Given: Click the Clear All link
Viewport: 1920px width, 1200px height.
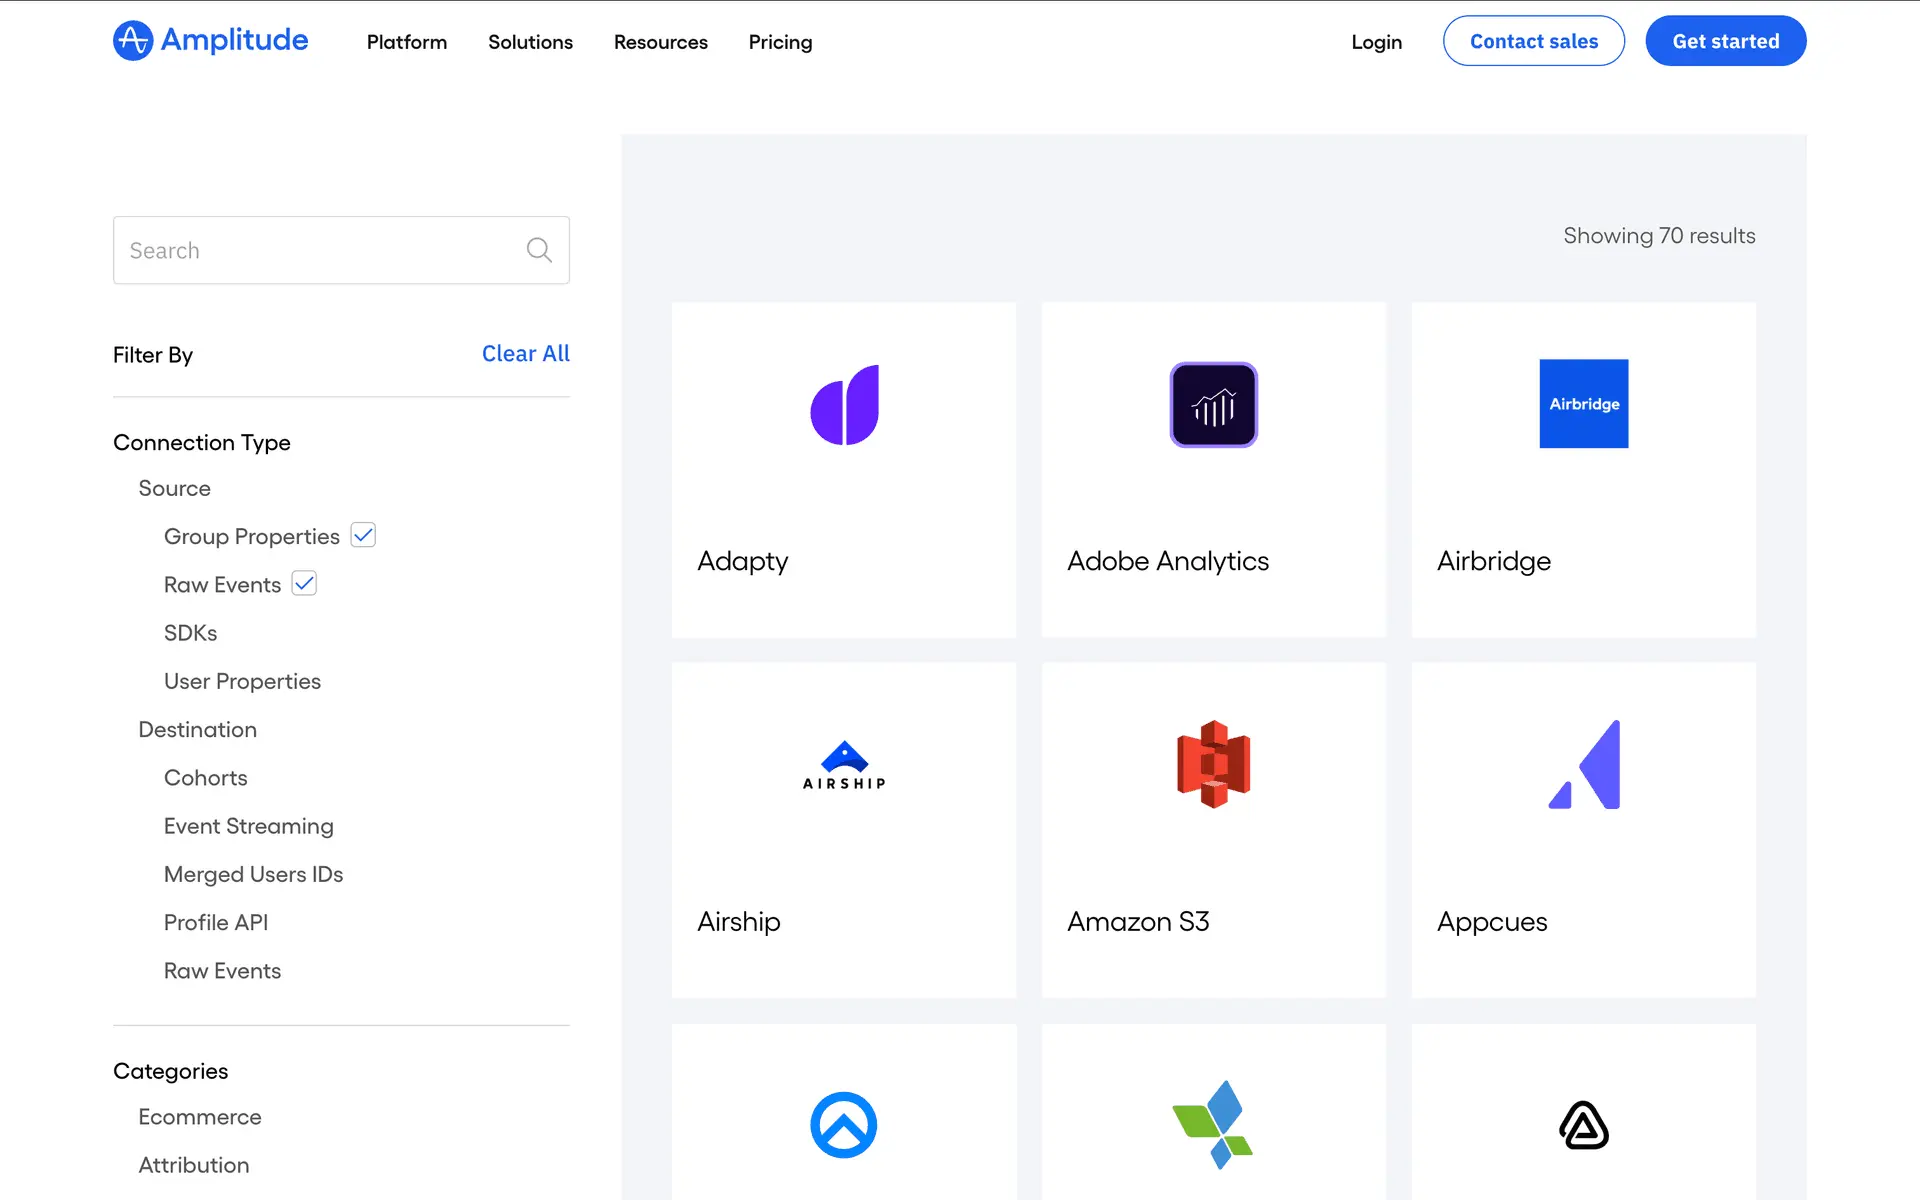Looking at the screenshot, I should click(x=525, y=354).
